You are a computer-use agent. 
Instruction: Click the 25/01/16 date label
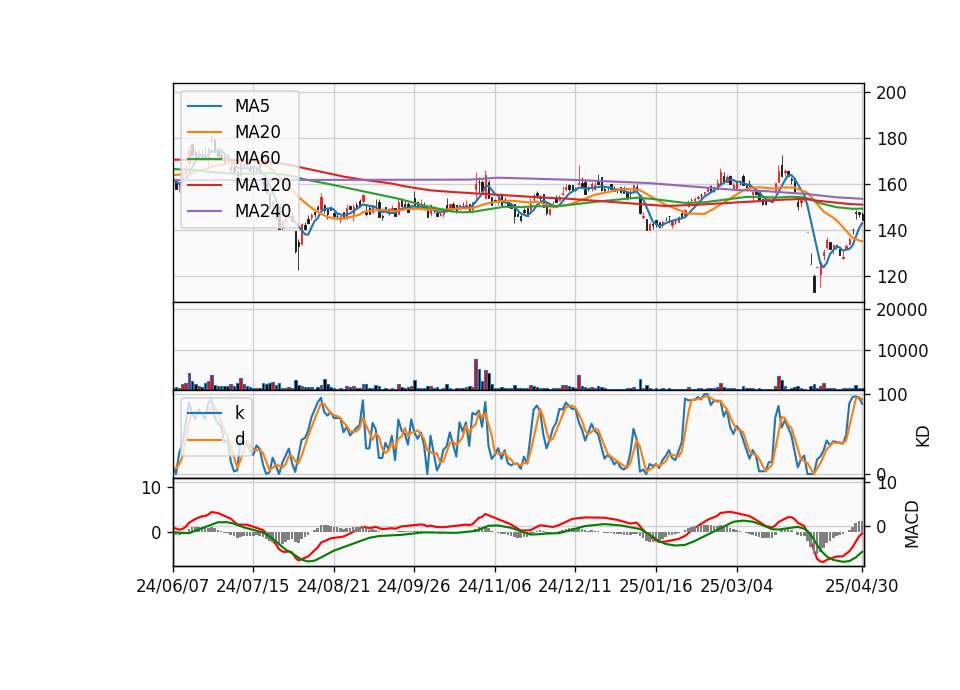(656, 587)
